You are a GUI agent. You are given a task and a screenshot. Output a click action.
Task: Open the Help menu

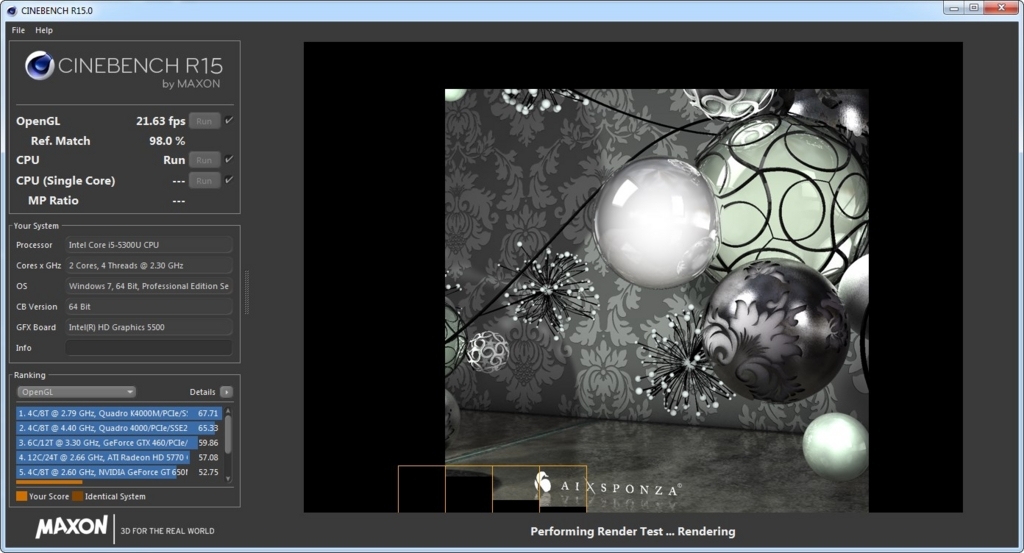click(44, 30)
